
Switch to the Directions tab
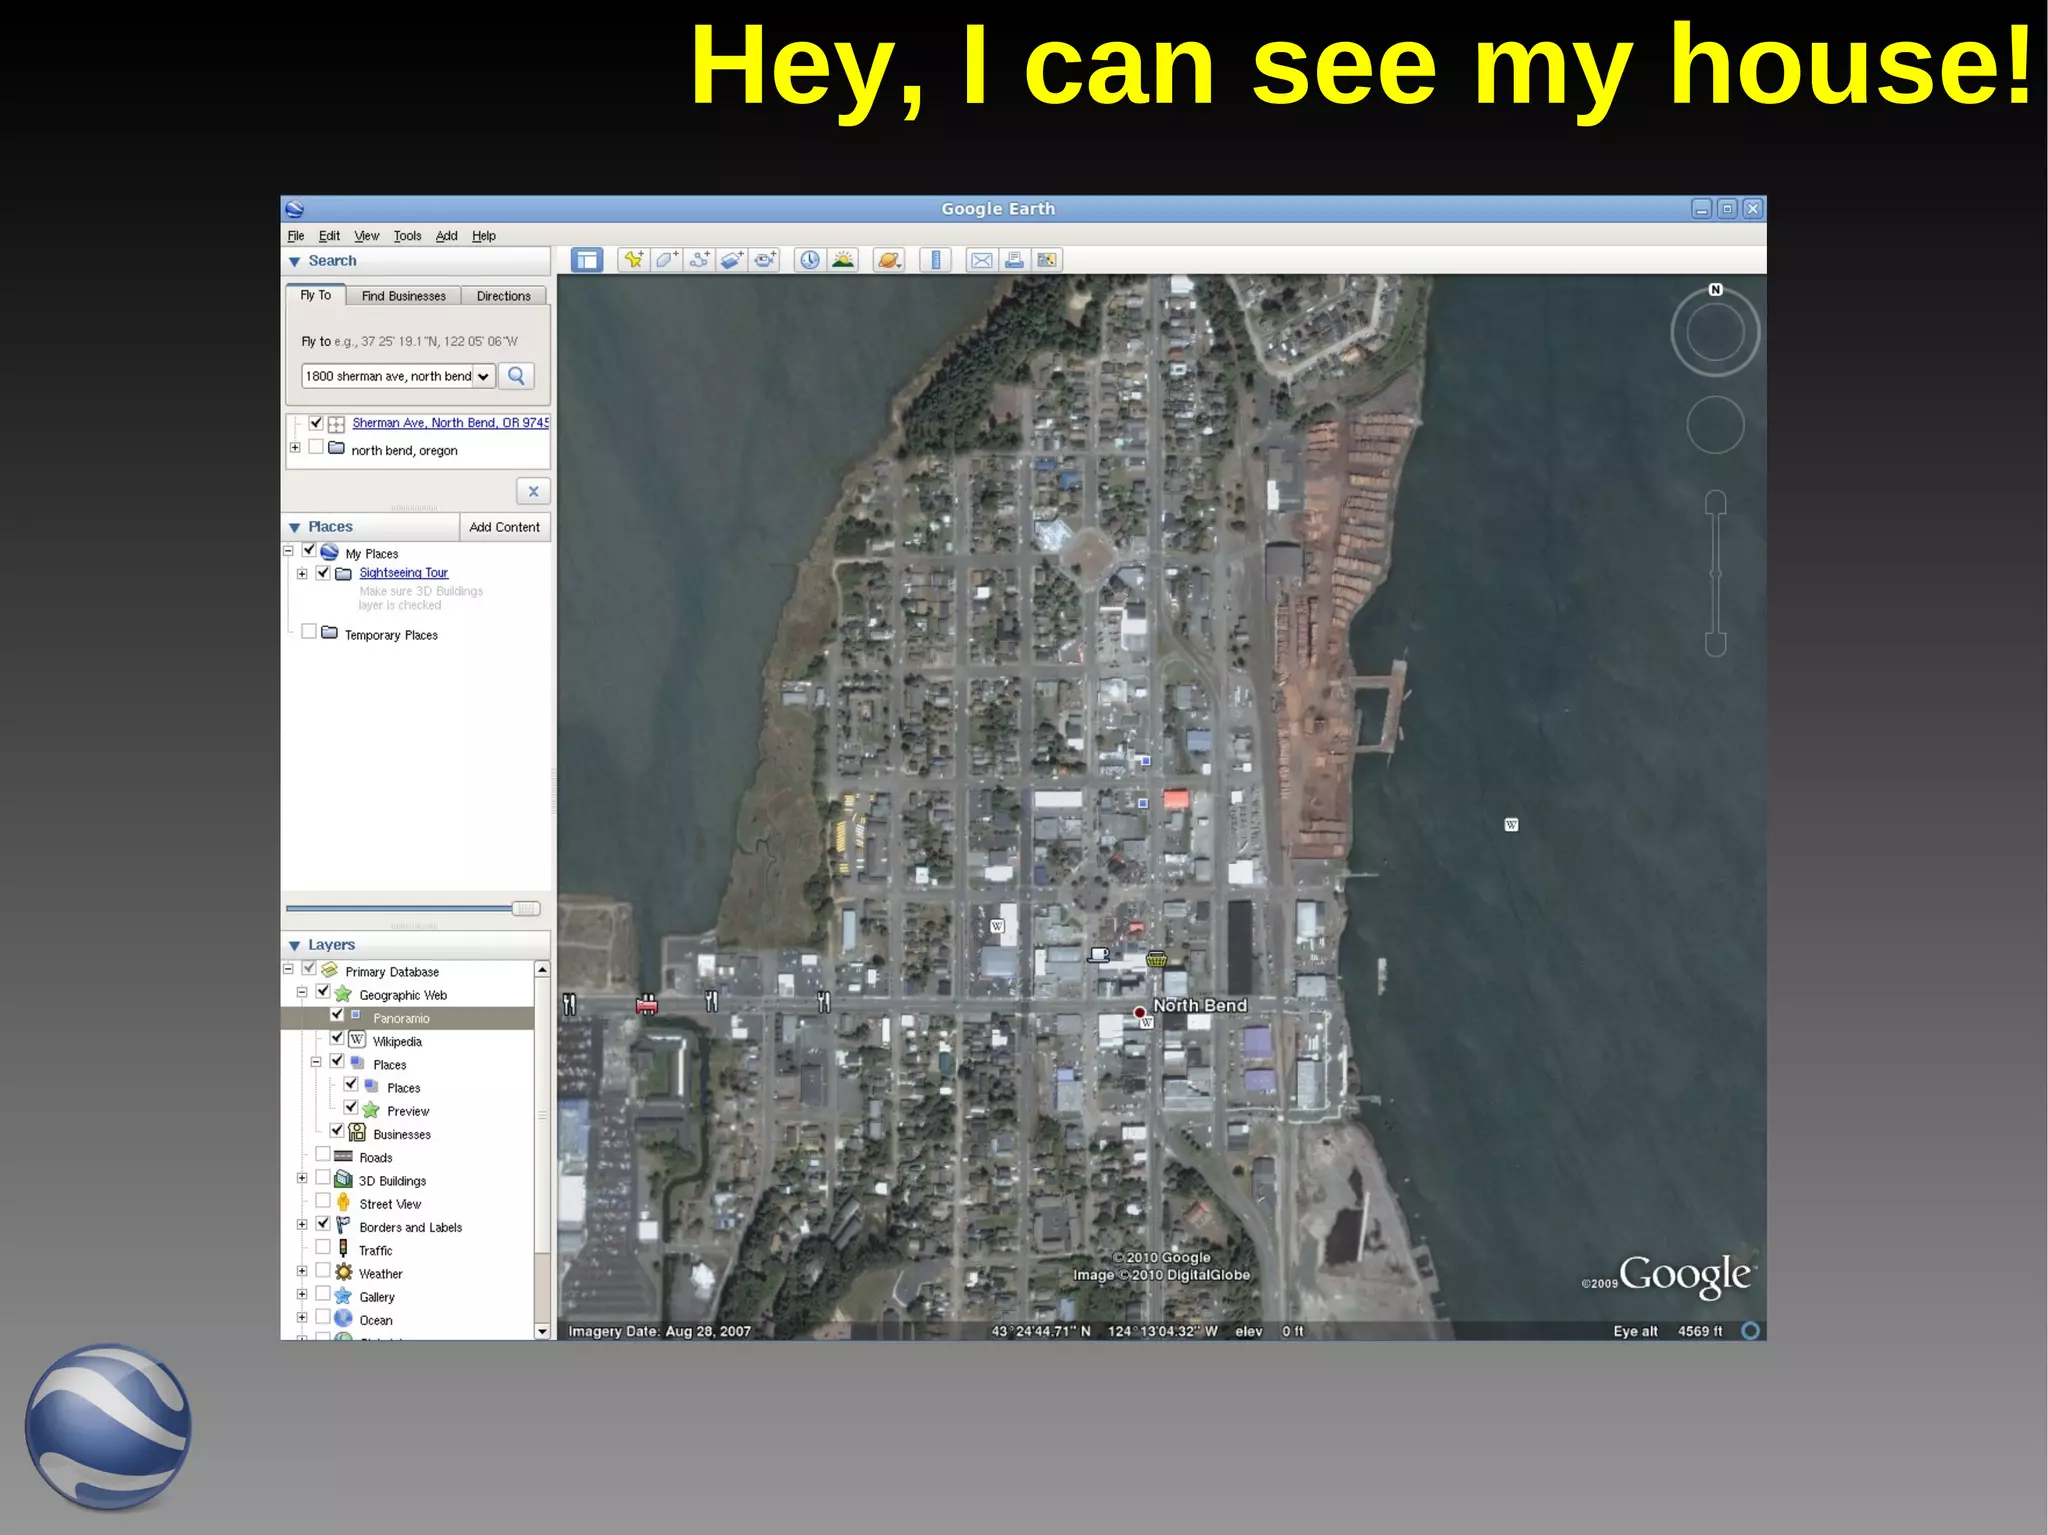[504, 296]
